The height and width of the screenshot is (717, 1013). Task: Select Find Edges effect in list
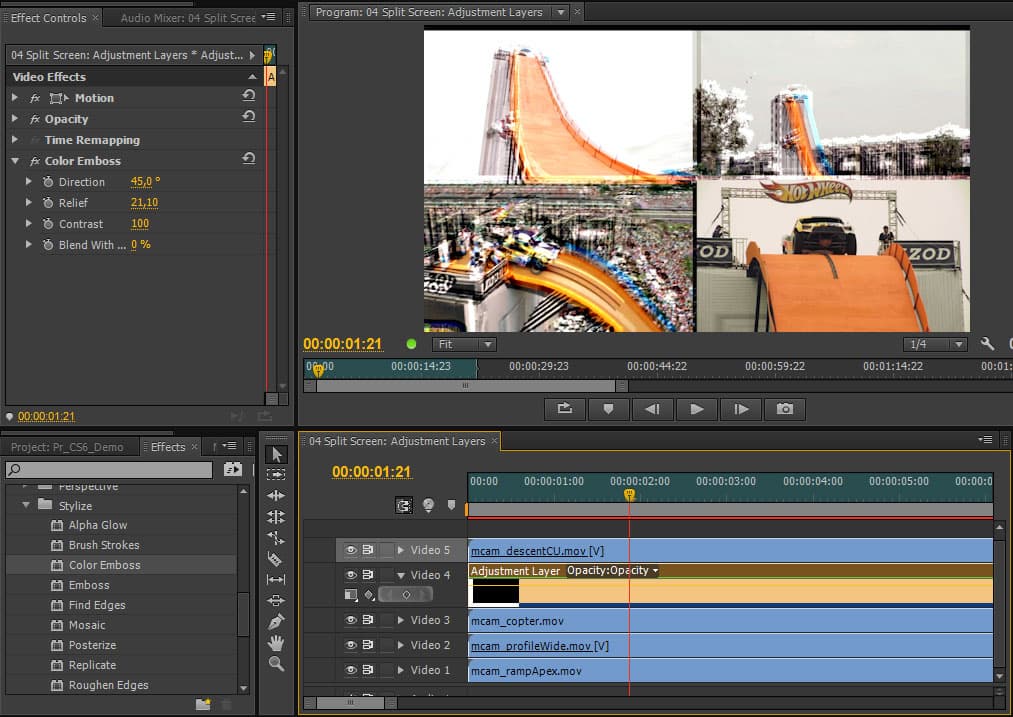(x=97, y=605)
